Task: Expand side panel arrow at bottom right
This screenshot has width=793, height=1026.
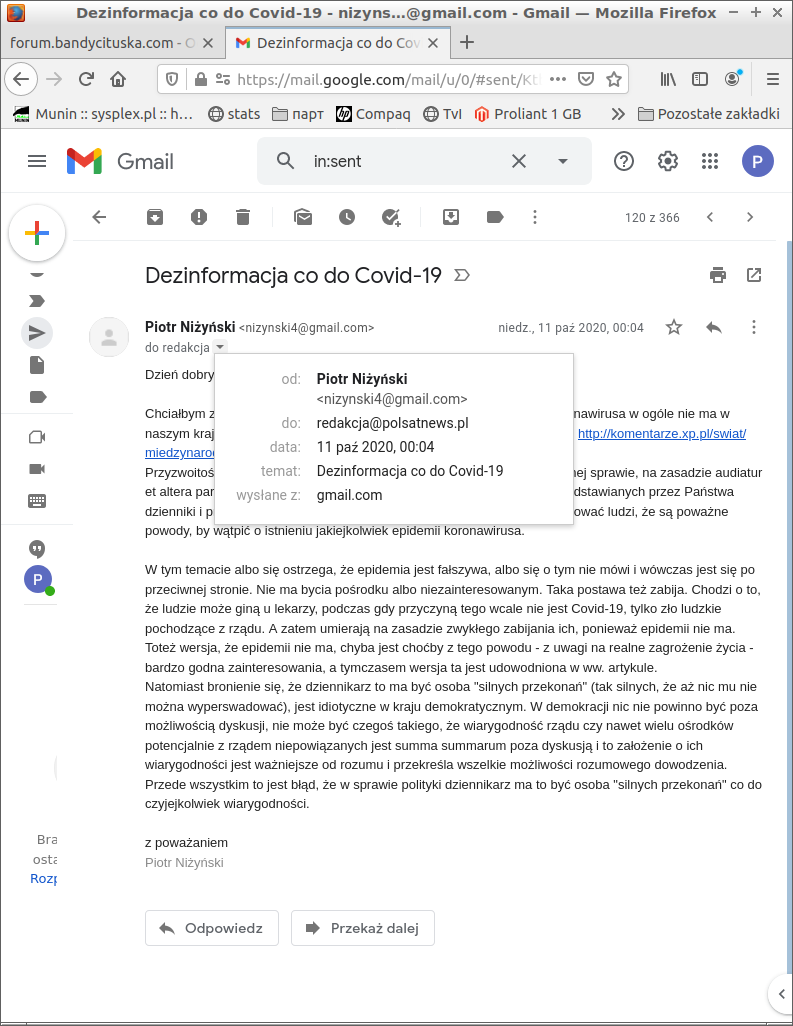Action: 781,994
